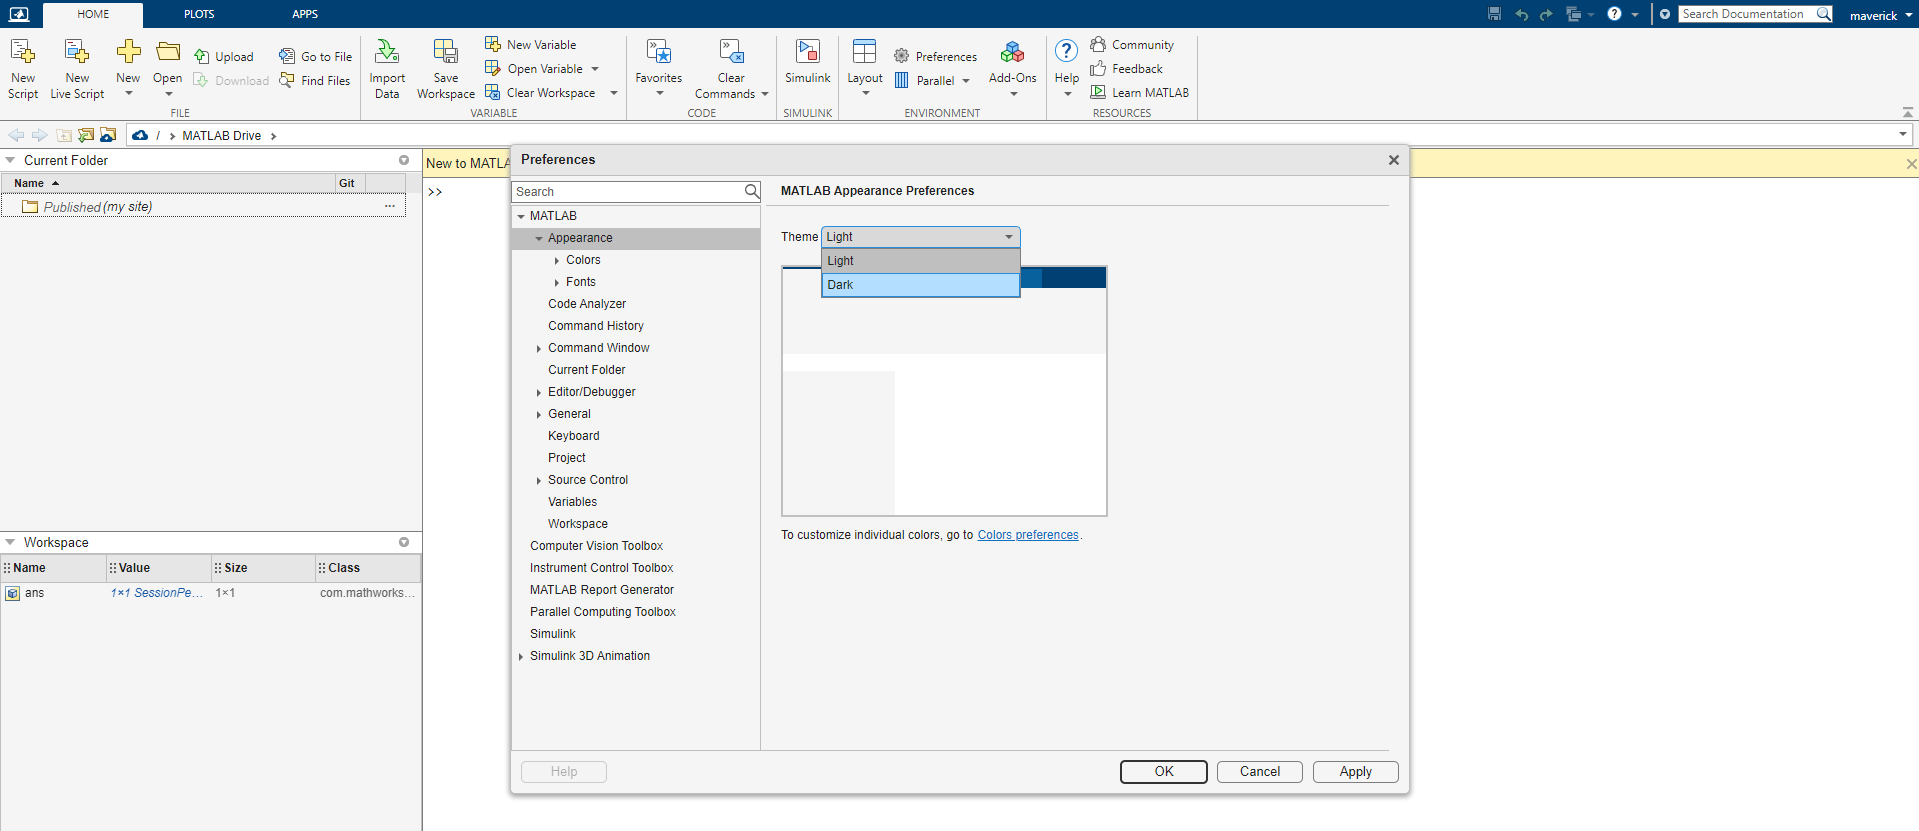Open the Theme dropdown combo box
This screenshot has height=831, width=1919.
pyautogui.click(x=920, y=237)
